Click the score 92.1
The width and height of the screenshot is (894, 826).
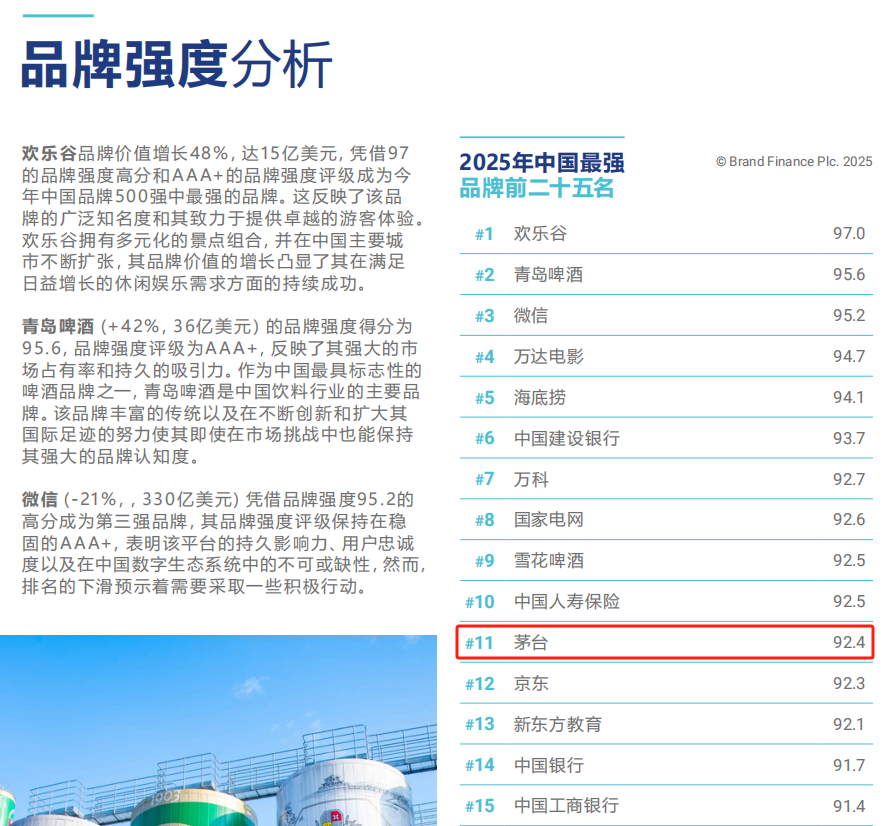(x=849, y=725)
